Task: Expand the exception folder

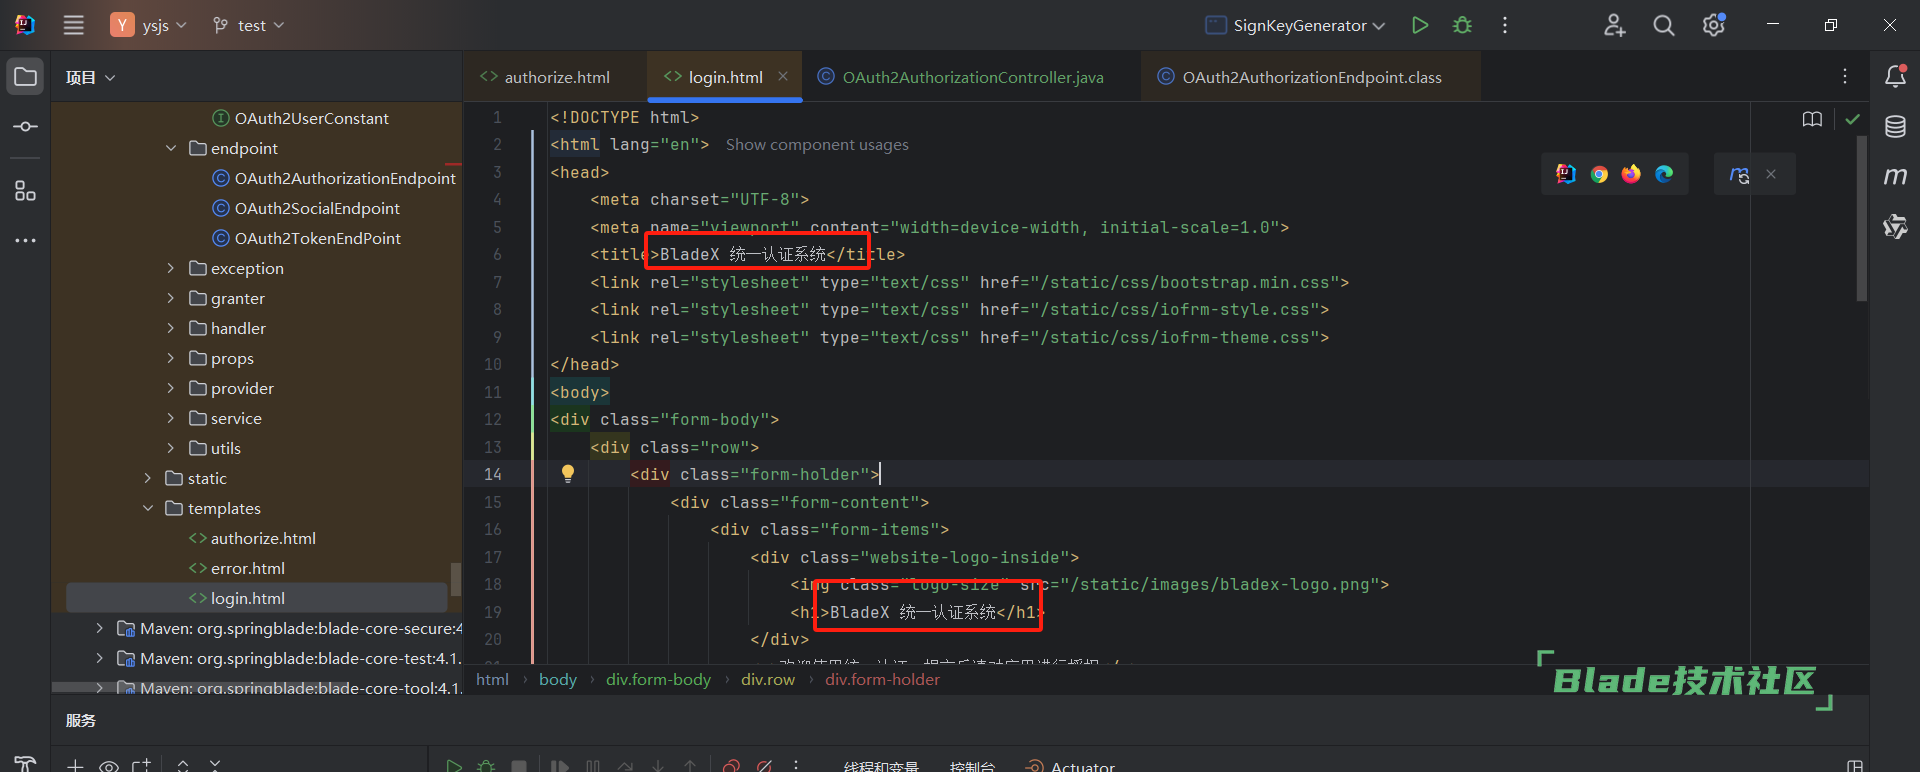Action: pos(171,268)
